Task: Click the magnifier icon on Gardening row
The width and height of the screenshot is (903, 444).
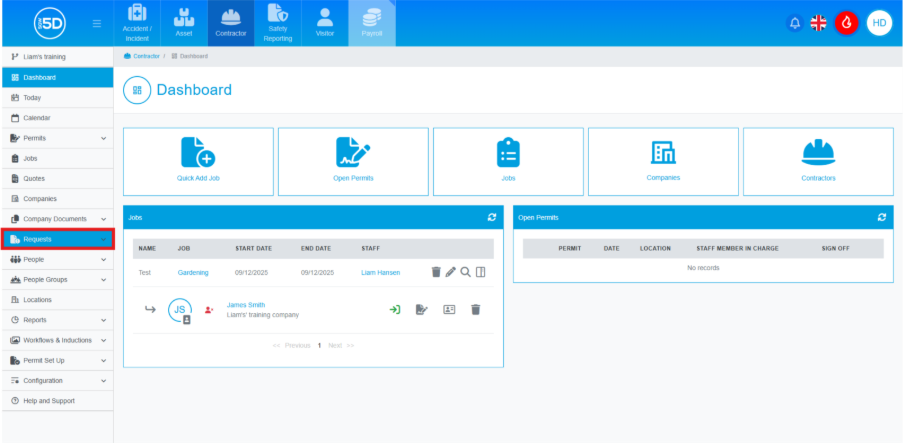Action: coord(465,272)
